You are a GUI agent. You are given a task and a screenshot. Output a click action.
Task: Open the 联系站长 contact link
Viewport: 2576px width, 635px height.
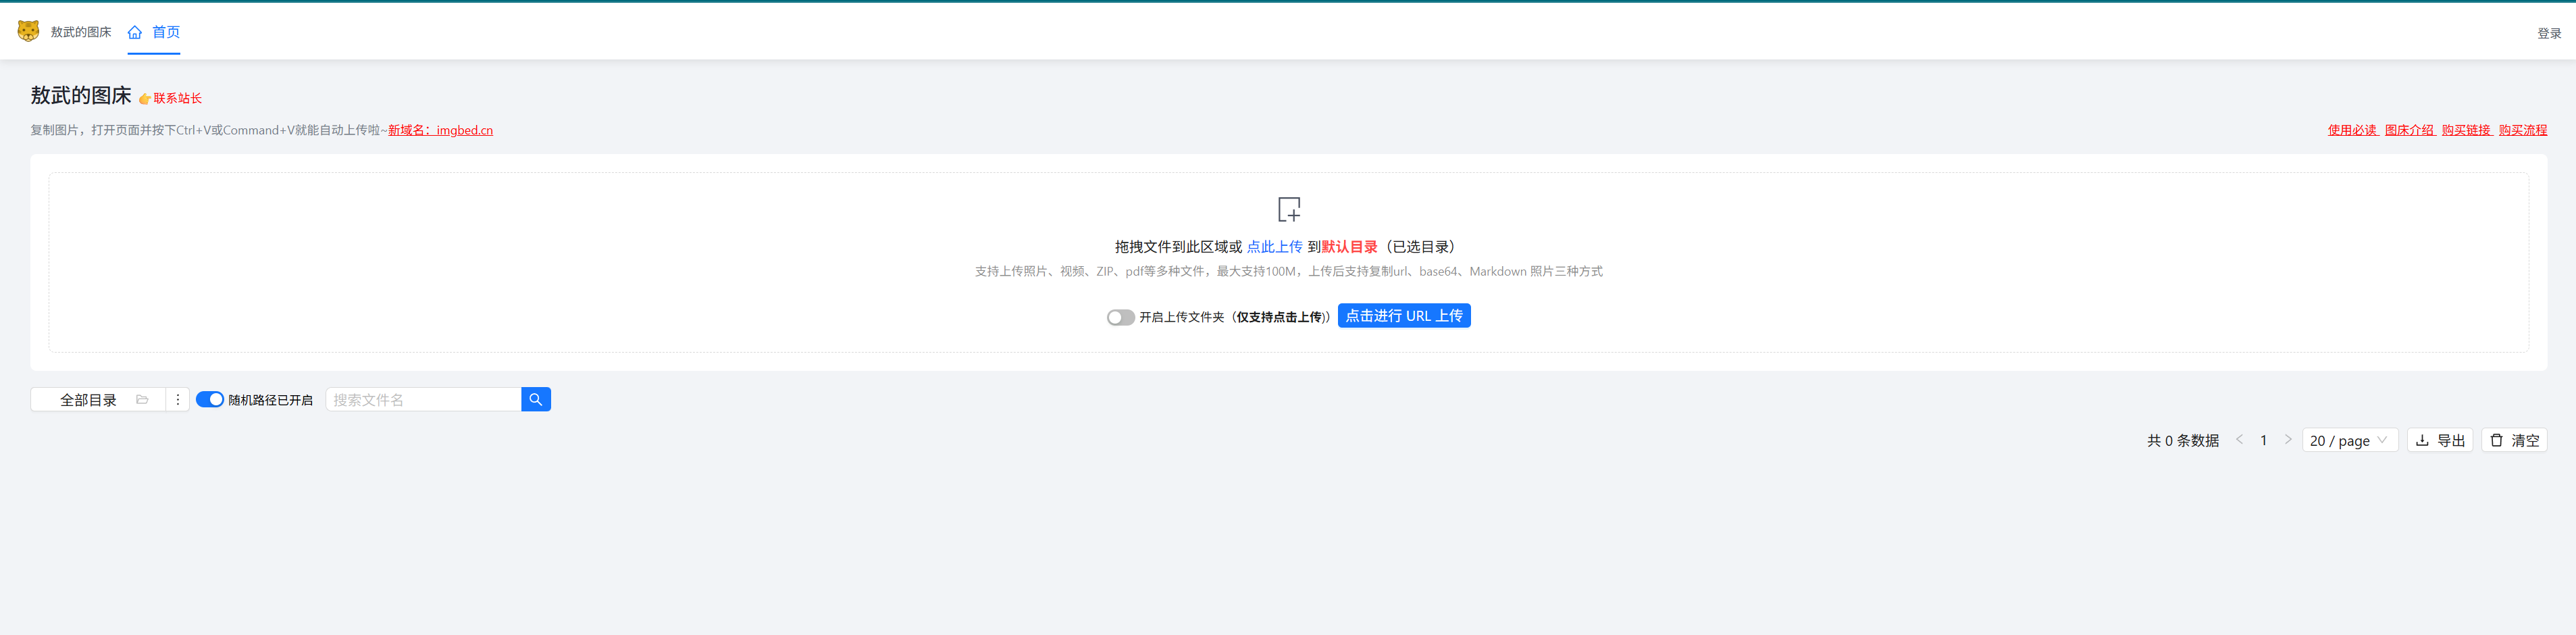point(177,98)
